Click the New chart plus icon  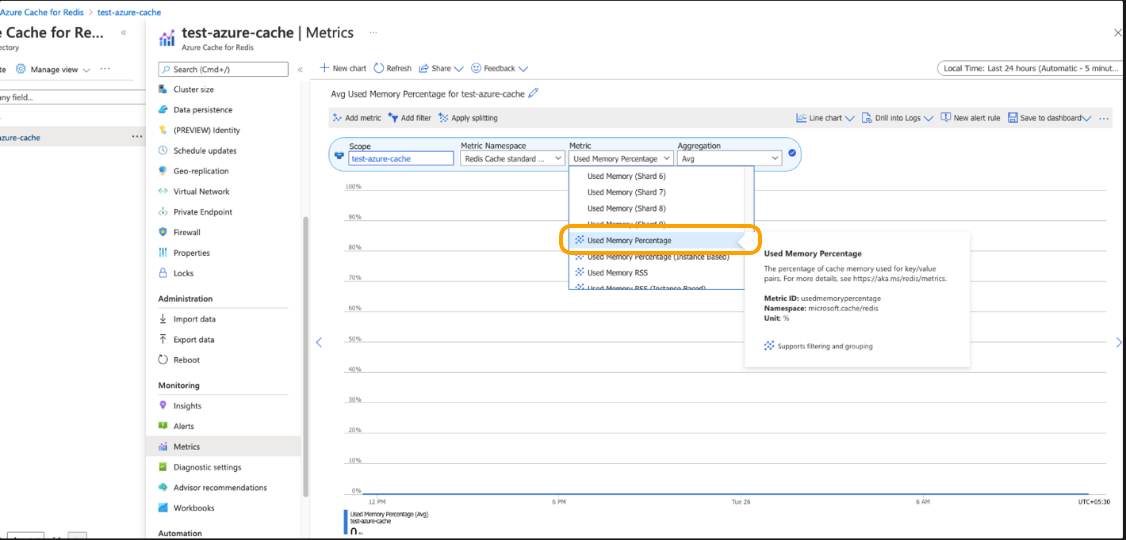point(325,68)
